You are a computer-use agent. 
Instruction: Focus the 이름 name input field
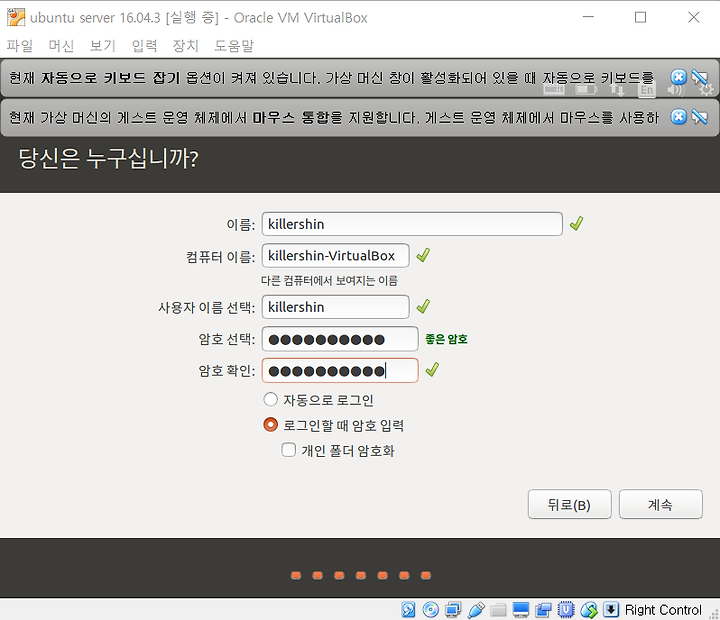(412, 224)
